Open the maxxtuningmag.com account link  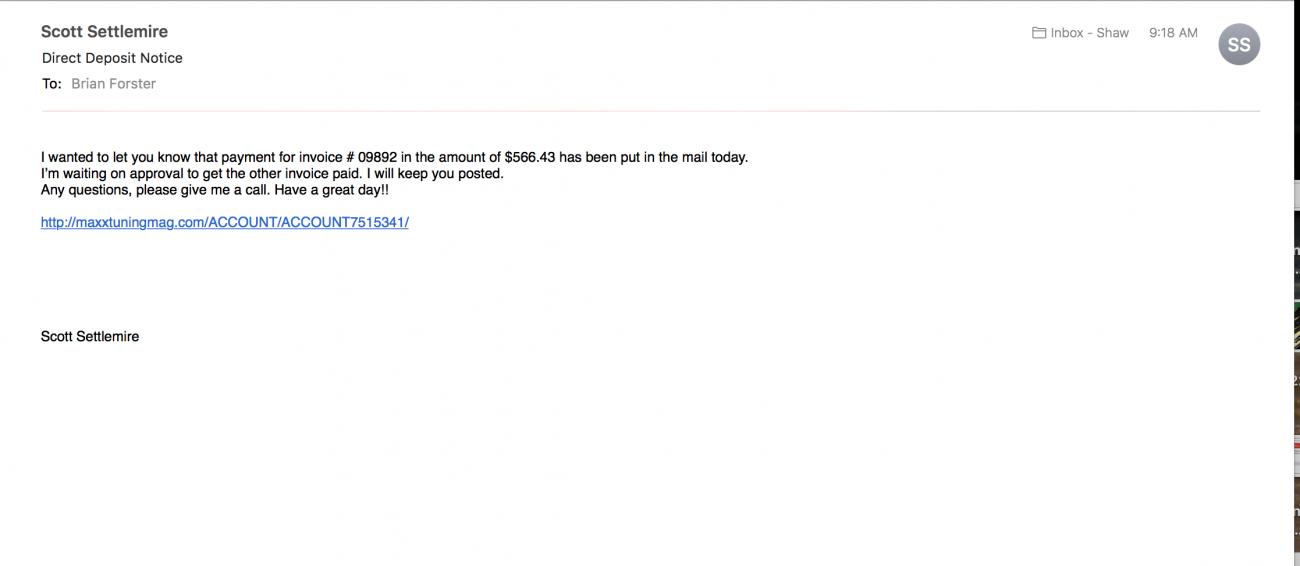point(224,222)
